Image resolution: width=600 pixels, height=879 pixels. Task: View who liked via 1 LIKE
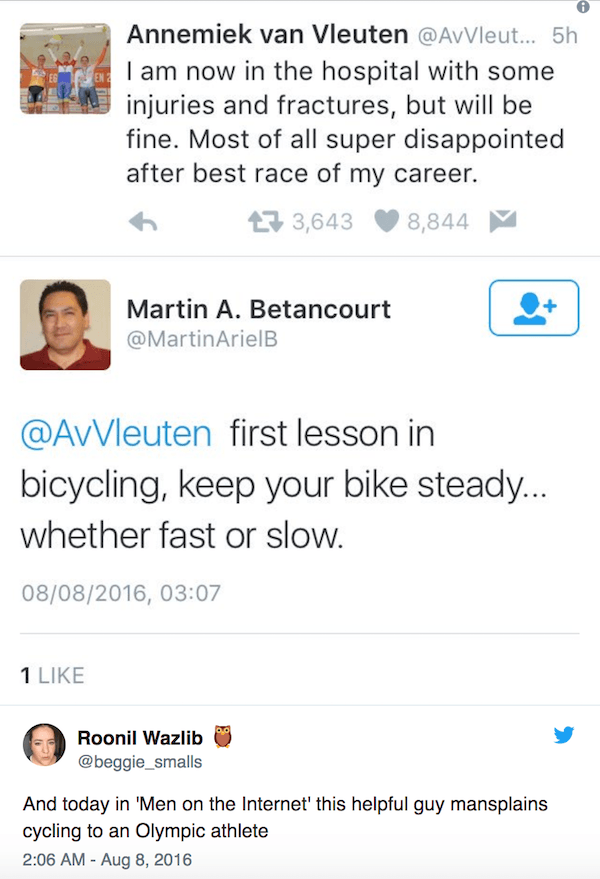click(x=52, y=676)
